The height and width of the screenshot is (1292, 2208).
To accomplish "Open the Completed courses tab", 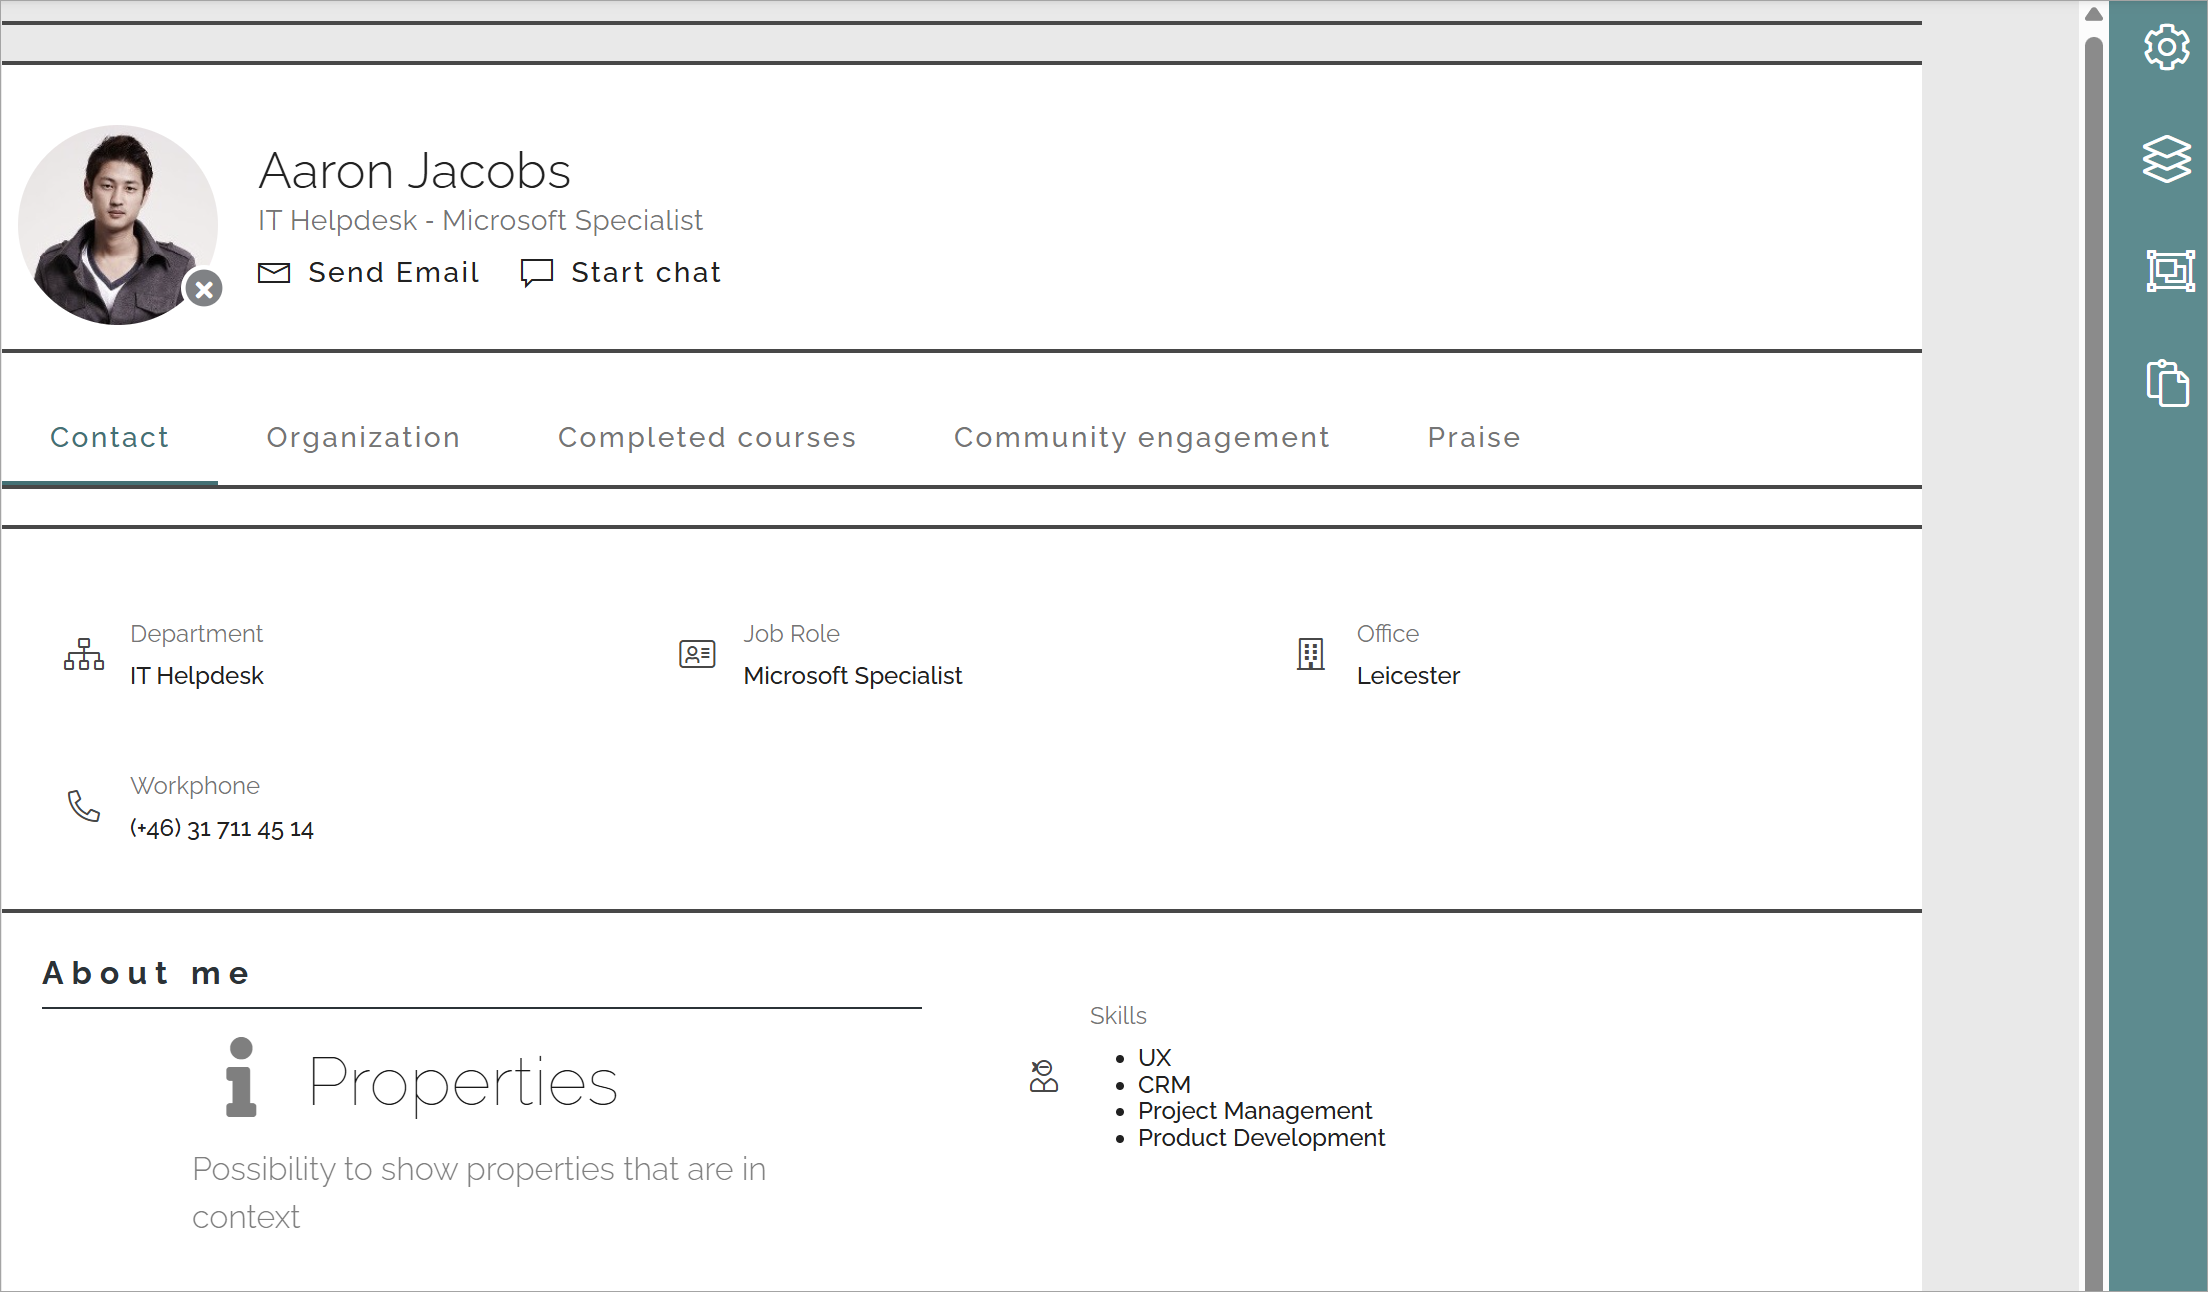I will (707, 437).
